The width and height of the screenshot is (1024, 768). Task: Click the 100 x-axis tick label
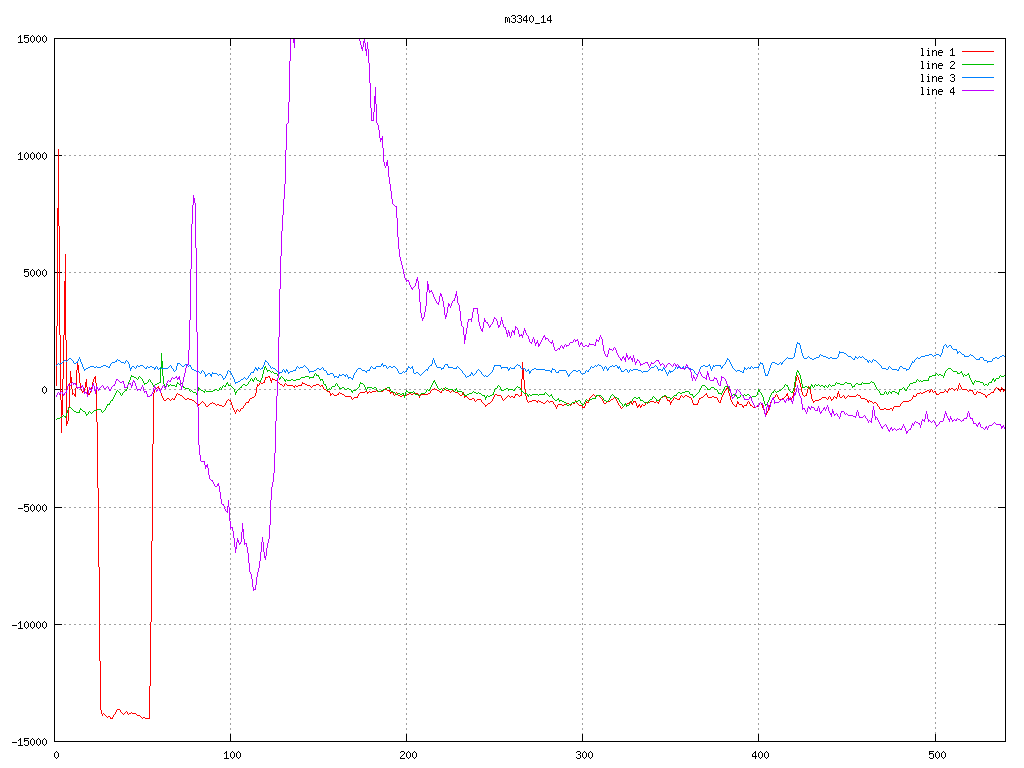231,755
